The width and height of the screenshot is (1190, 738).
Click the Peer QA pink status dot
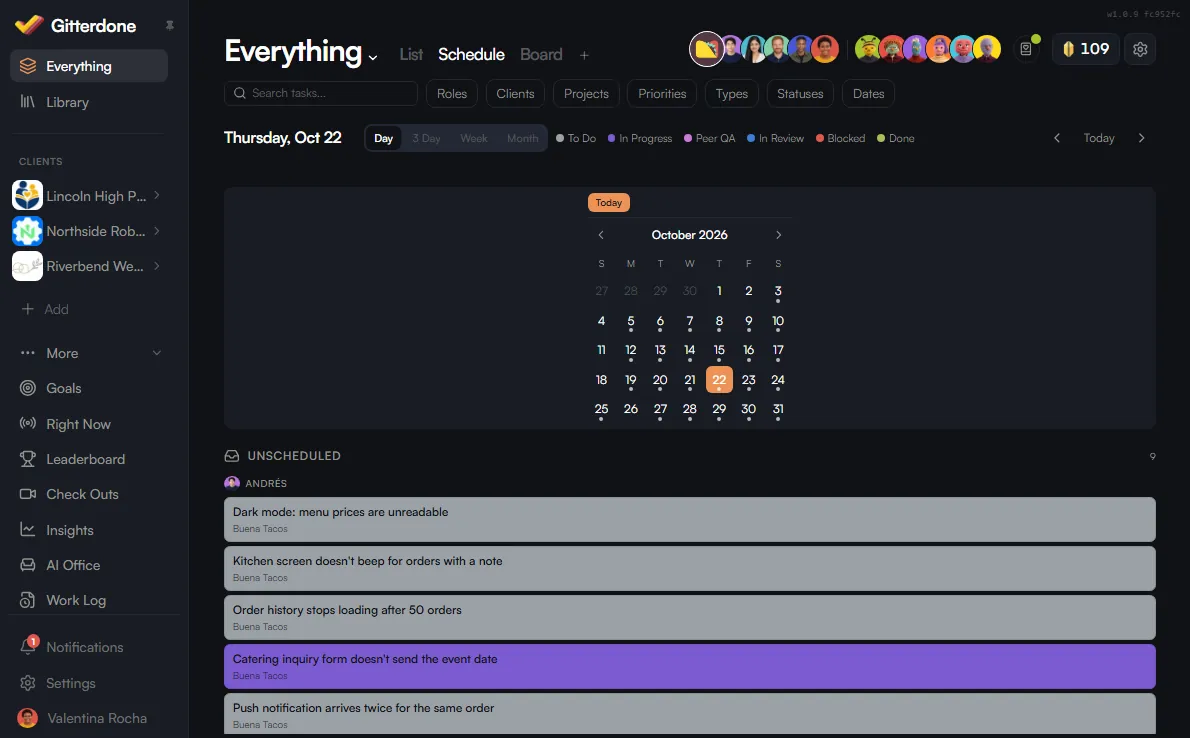click(688, 138)
